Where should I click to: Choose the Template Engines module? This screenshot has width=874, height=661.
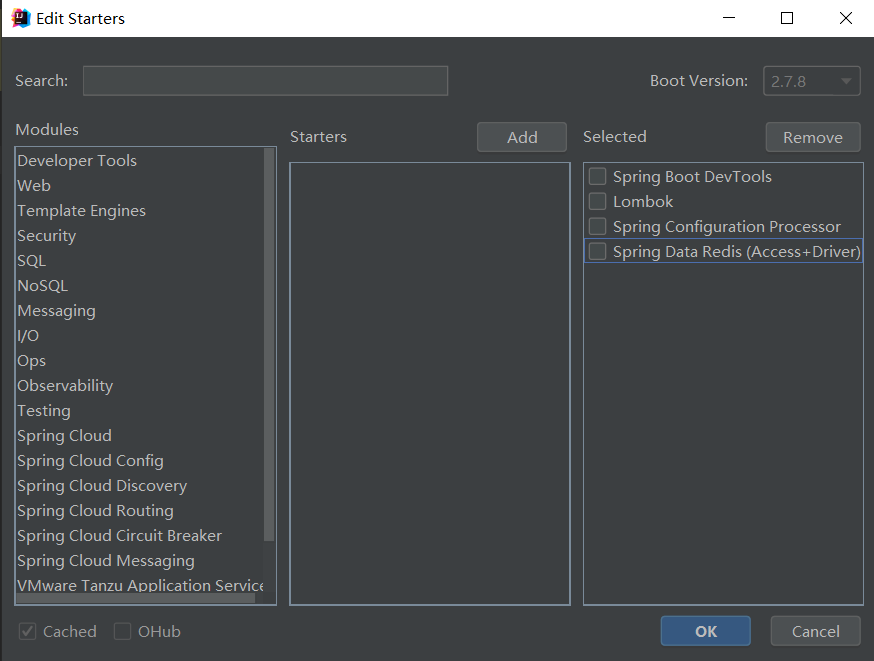[139, 211]
